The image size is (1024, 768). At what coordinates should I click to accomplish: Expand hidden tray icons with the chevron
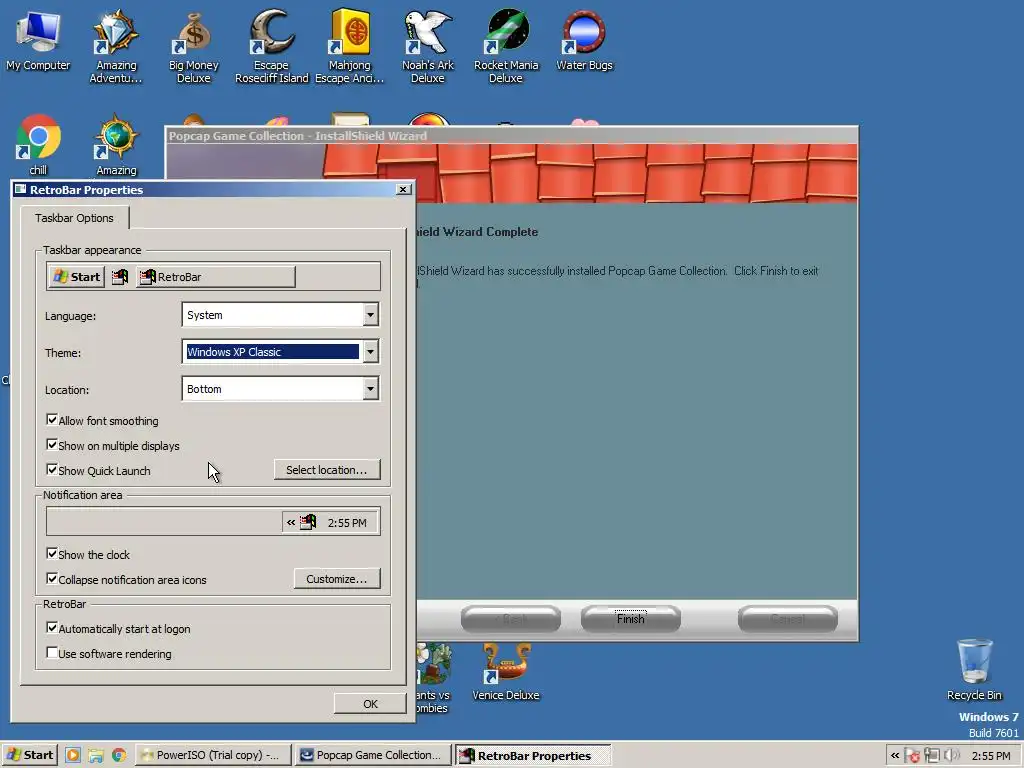pyautogui.click(x=895, y=756)
